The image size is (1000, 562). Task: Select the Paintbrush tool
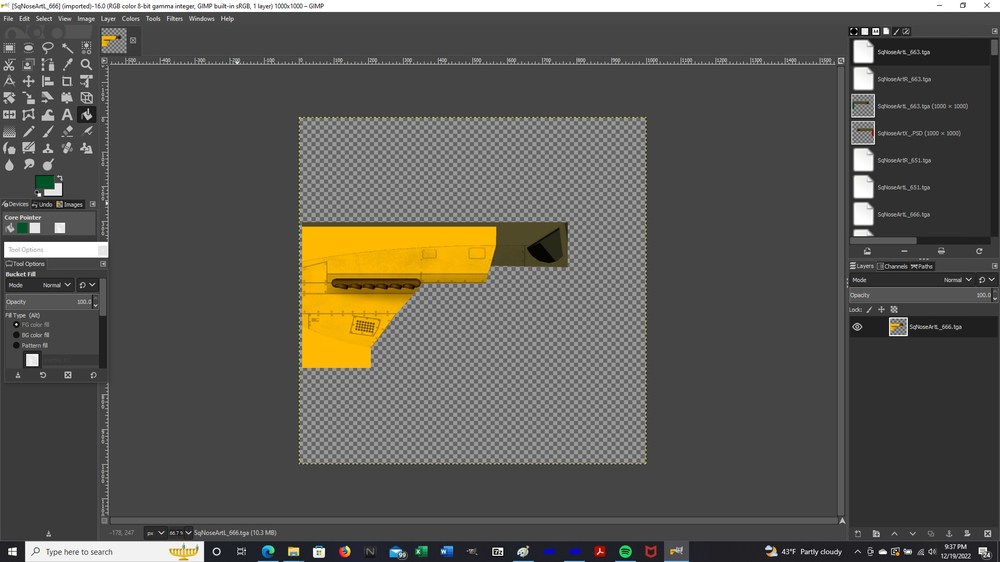coord(47,131)
